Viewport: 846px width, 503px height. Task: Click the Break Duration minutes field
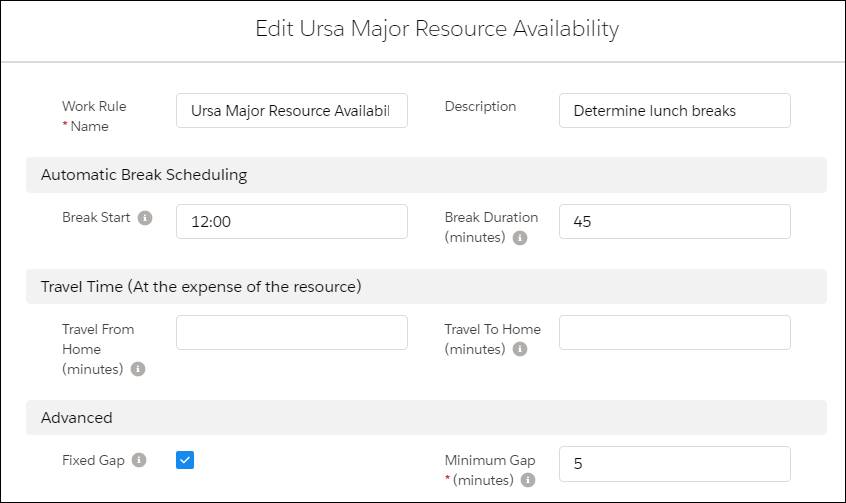click(674, 221)
